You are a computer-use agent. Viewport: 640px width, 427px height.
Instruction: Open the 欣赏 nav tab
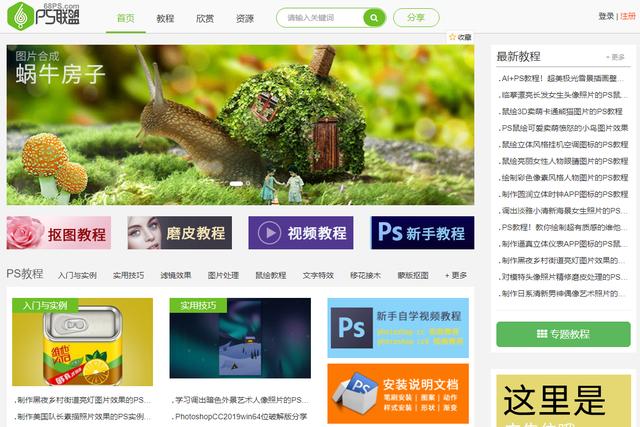point(205,18)
